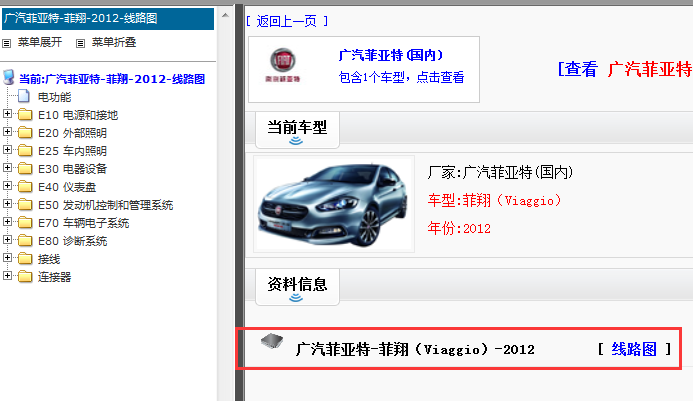Click the left panel scrollbar up arrow
This screenshot has height=401, width=693.
tap(225, 15)
